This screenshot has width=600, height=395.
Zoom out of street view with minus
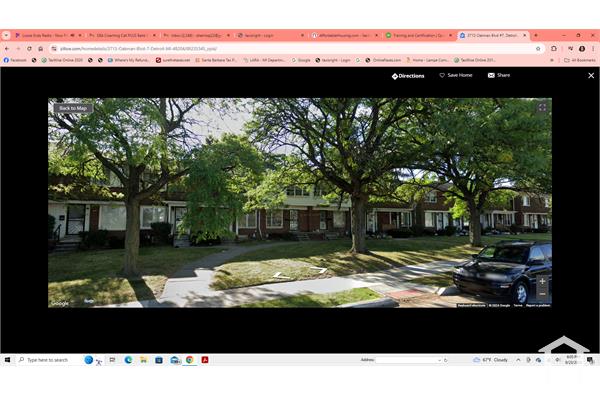[x=542, y=294]
